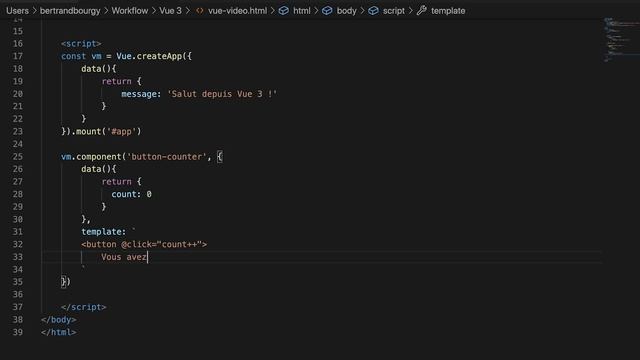Expand chevron after Workflow breadcrumb
This screenshot has height=360, width=640.
coord(154,11)
